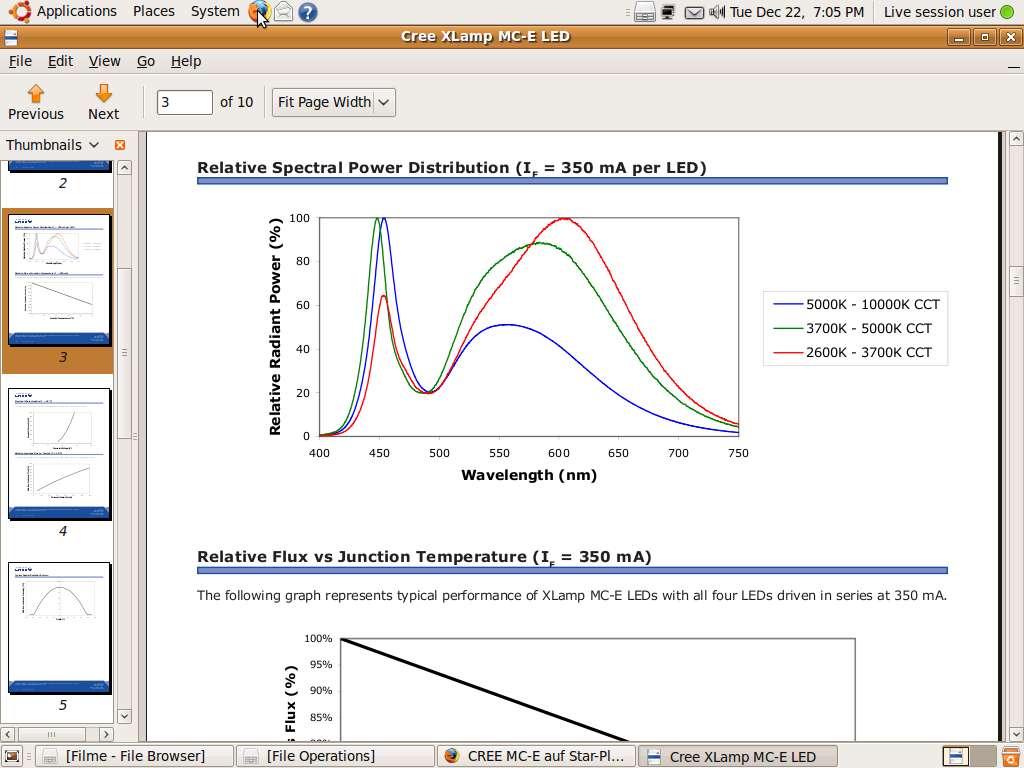Open the Fit Page Width zoom dropdown
Screen dimensions: 1024x768
point(334,103)
